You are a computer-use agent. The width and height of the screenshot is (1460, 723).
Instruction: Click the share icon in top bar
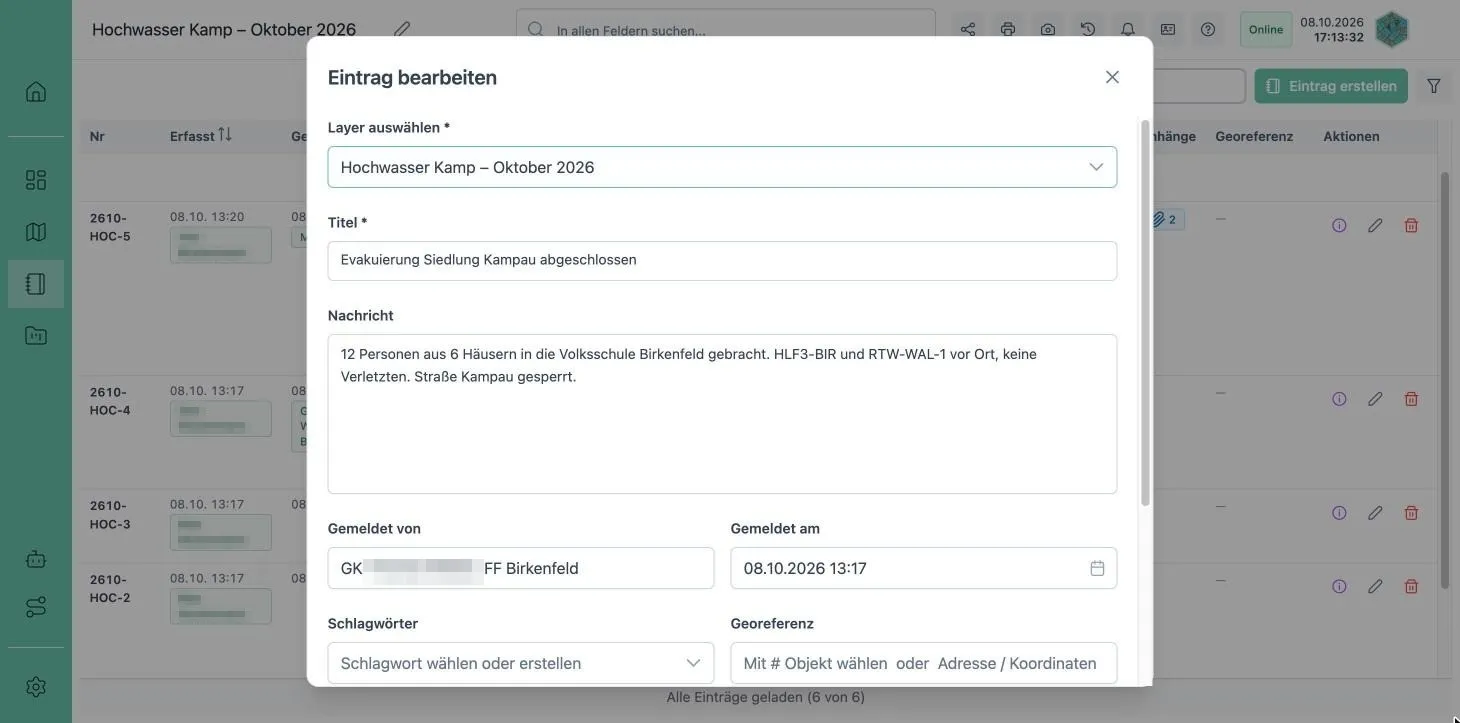click(968, 29)
